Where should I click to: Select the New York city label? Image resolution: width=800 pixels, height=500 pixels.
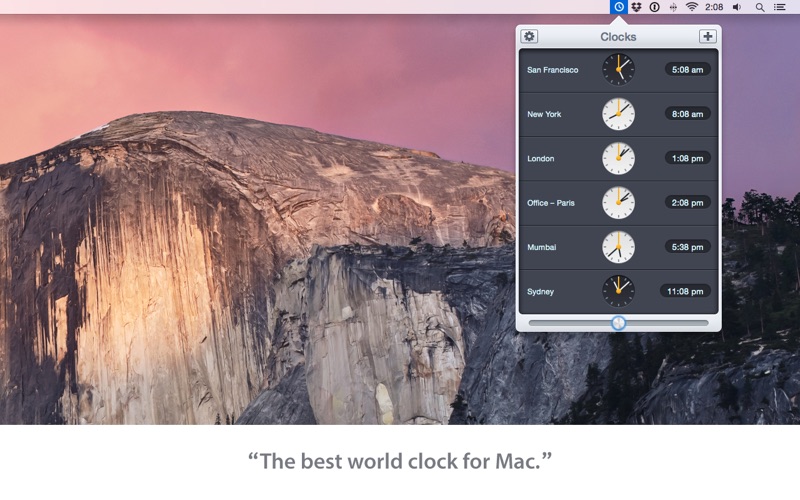click(x=544, y=114)
